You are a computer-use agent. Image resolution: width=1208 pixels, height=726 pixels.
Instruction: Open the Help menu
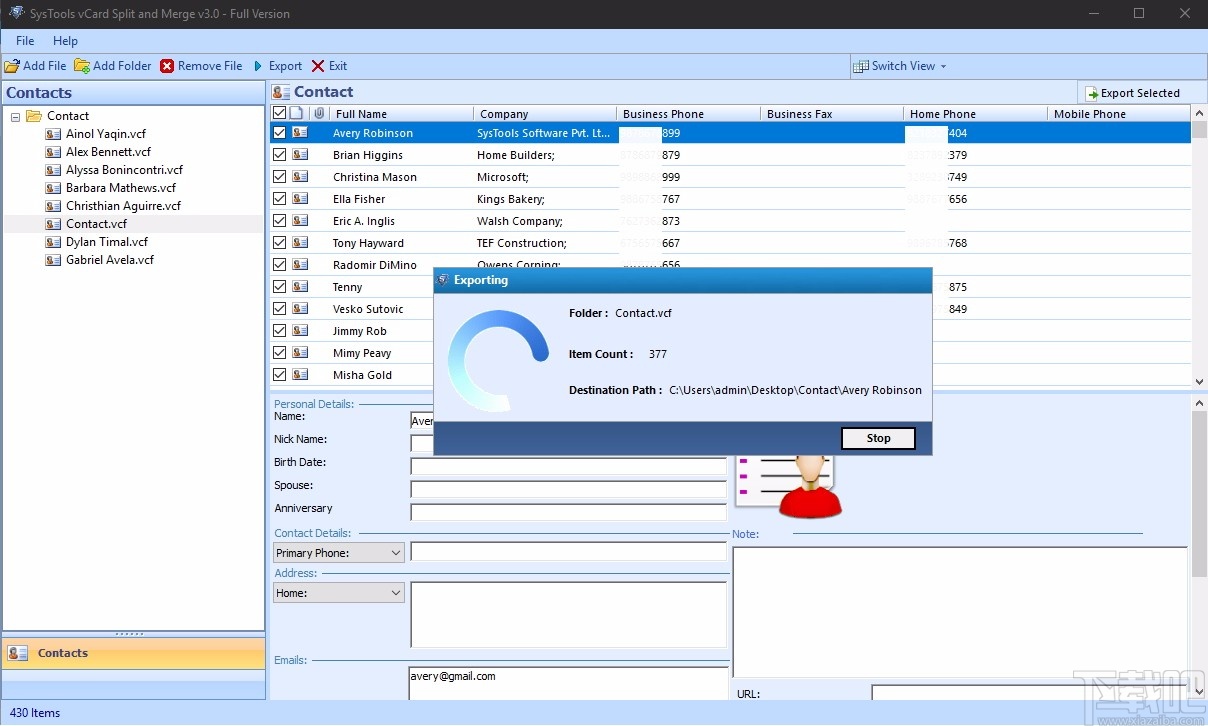[65, 41]
